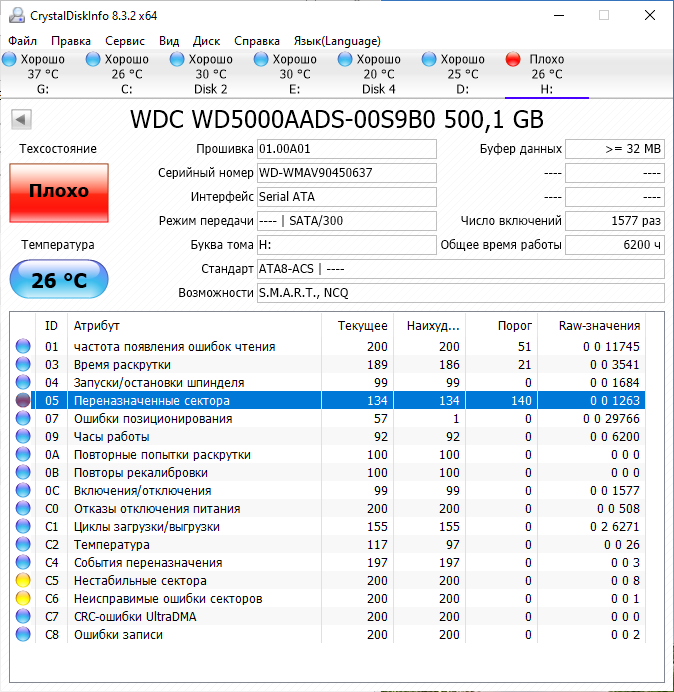Image resolution: width=674 pixels, height=692 pixels.
Task: Click status orb of Включения/отключения row
Action: (23, 490)
